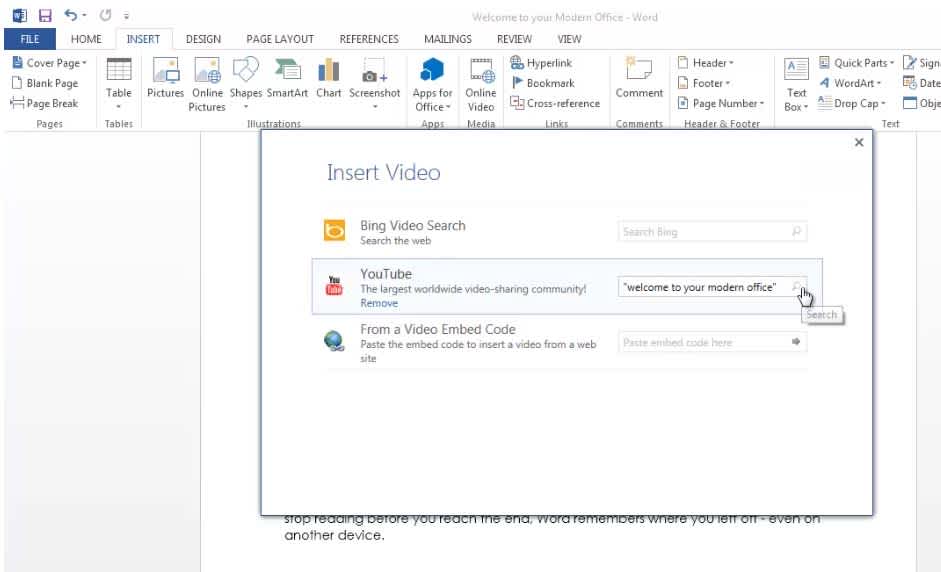This screenshot has width=941, height=572.
Task: Open the MAILINGS tab
Action: [448, 39]
